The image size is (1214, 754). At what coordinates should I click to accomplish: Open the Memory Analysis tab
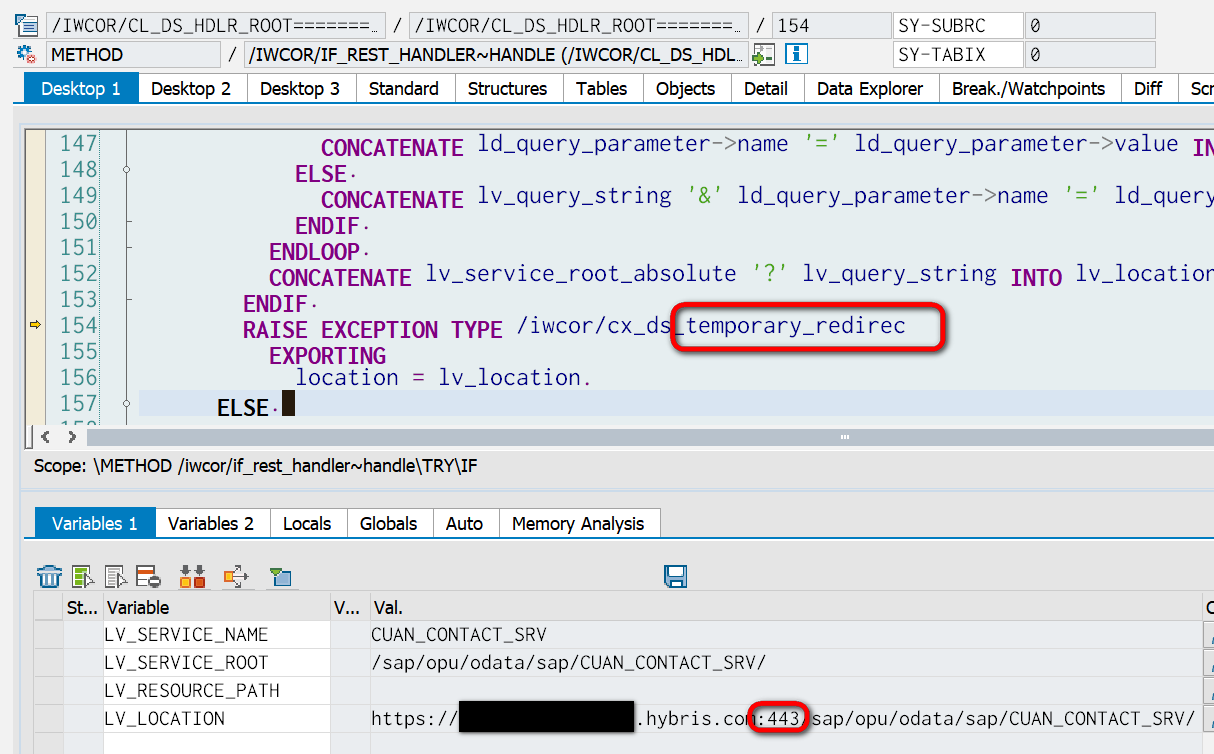click(578, 523)
